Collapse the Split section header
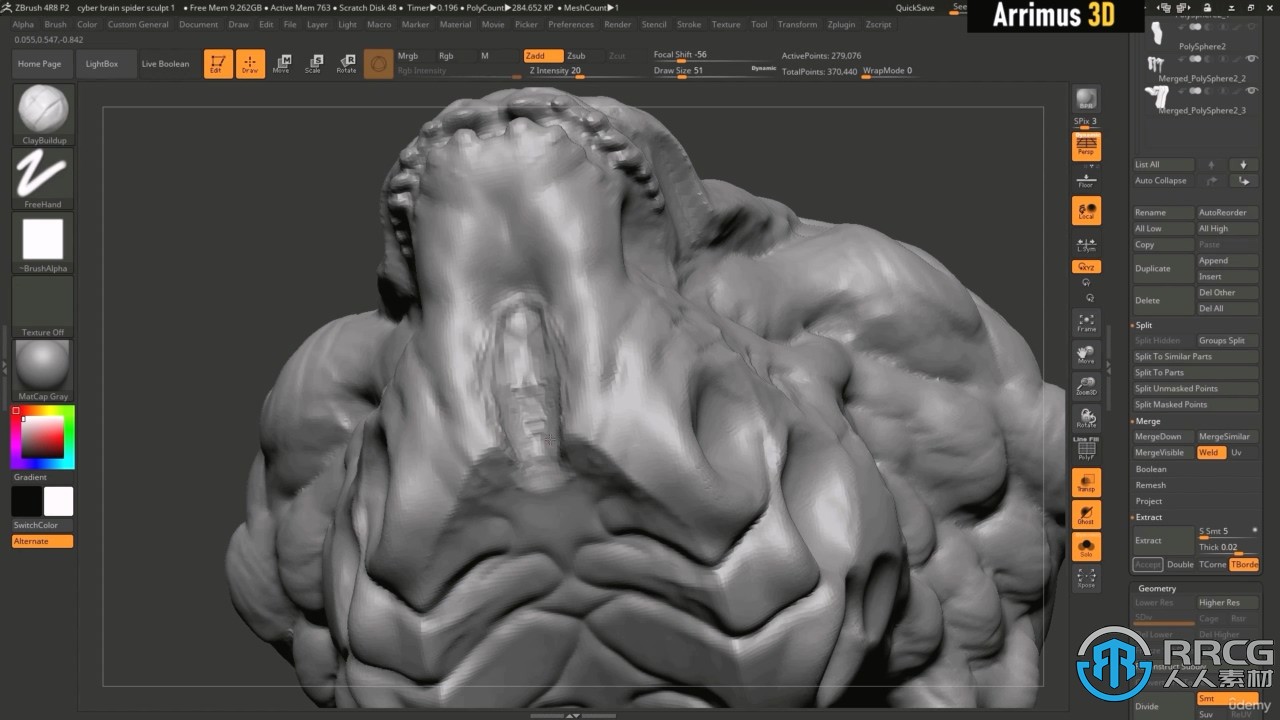This screenshot has width=1280, height=720. (1143, 325)
